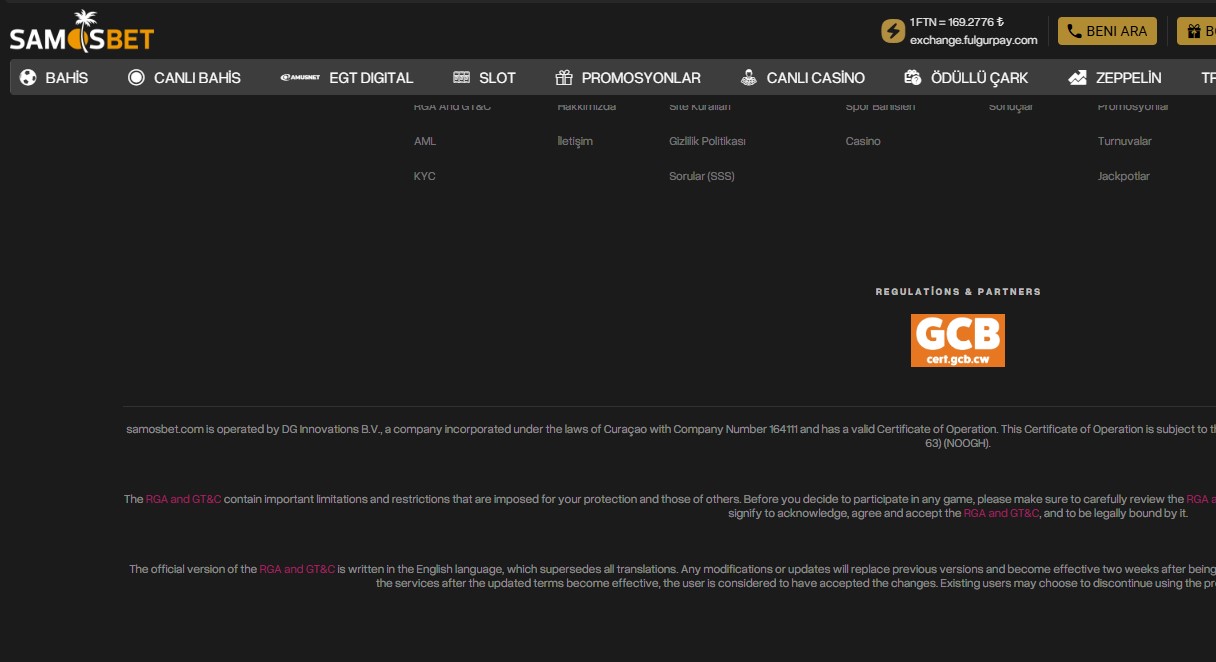The width and height of the screenshot is (1216, 662).
Task: Click the slot machine icon
Action: [x=461, y=77]
